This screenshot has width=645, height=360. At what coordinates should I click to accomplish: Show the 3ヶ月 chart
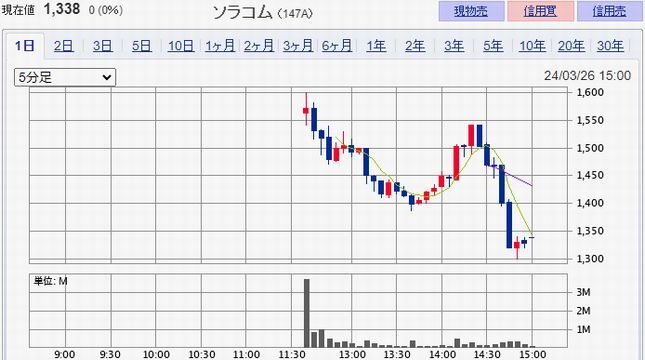coord(298,46)
